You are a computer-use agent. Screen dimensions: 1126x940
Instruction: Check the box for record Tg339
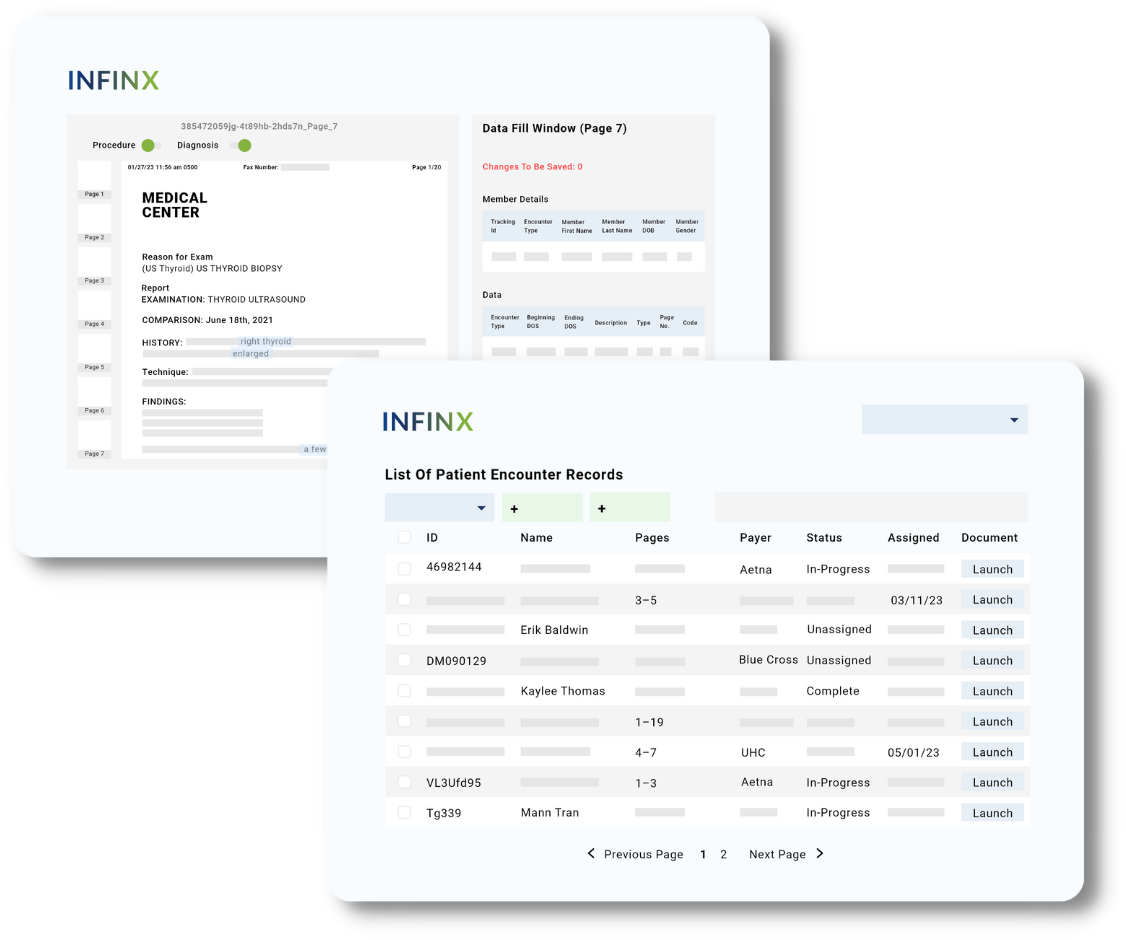[404, 812]
